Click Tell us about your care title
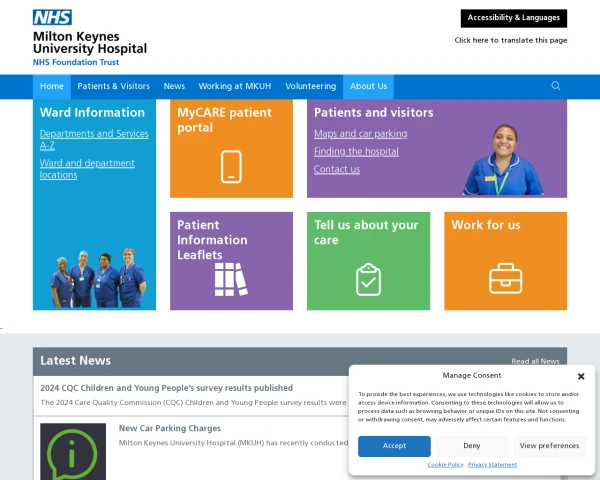Viewport: 600px width, 480px height. (366, 232)
